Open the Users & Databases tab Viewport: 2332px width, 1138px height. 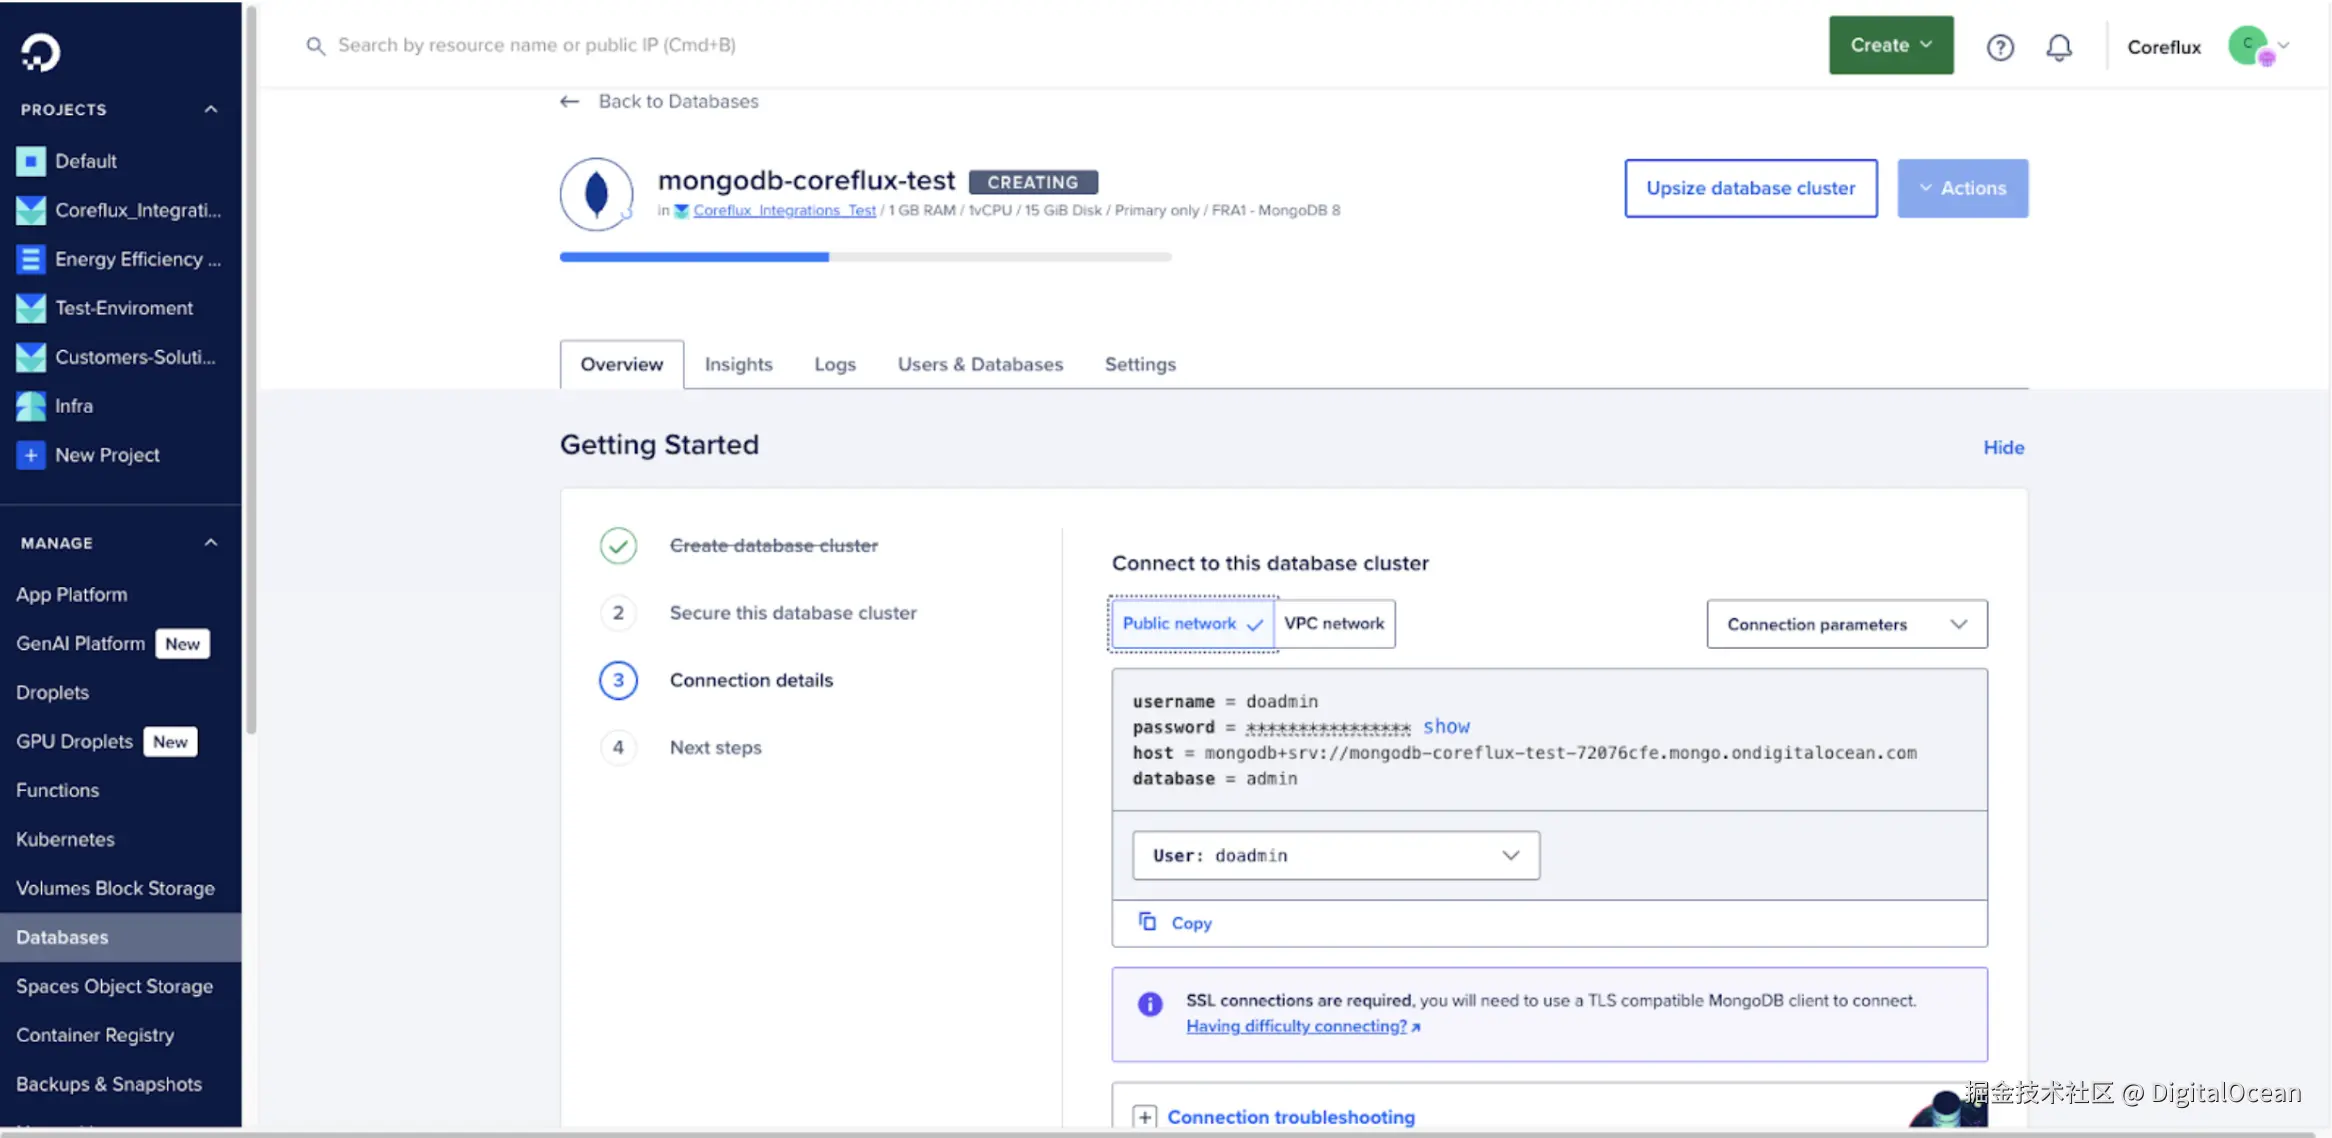[x=980, y=364]
